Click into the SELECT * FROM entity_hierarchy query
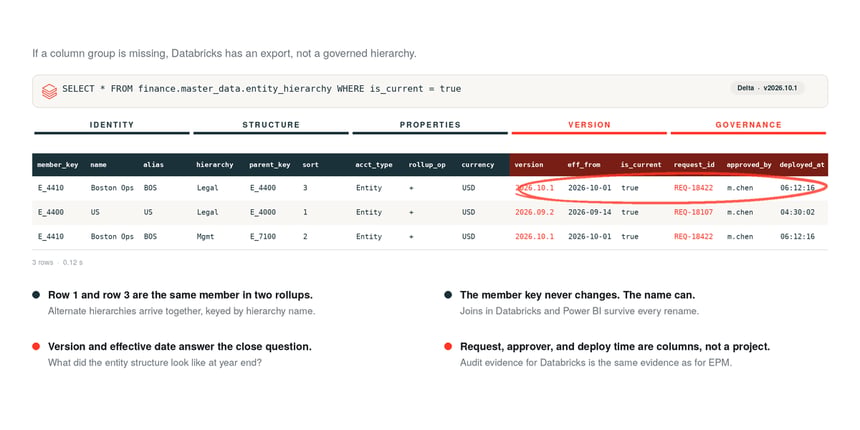 [x=261, y=89]
